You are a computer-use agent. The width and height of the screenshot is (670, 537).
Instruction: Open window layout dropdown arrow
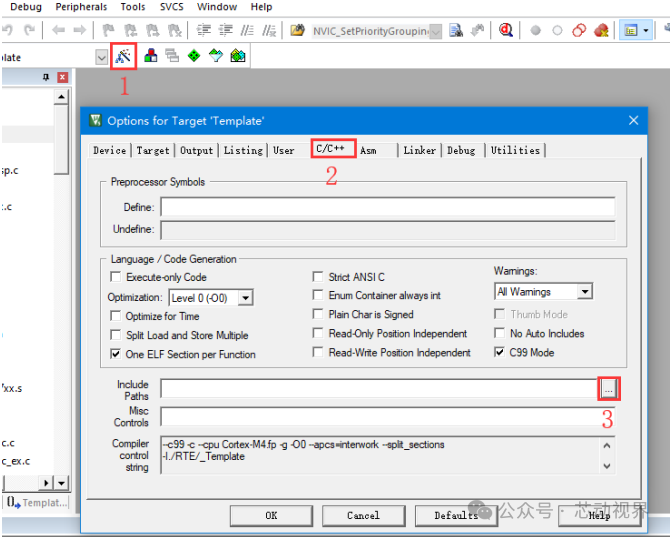click(646, 30)
